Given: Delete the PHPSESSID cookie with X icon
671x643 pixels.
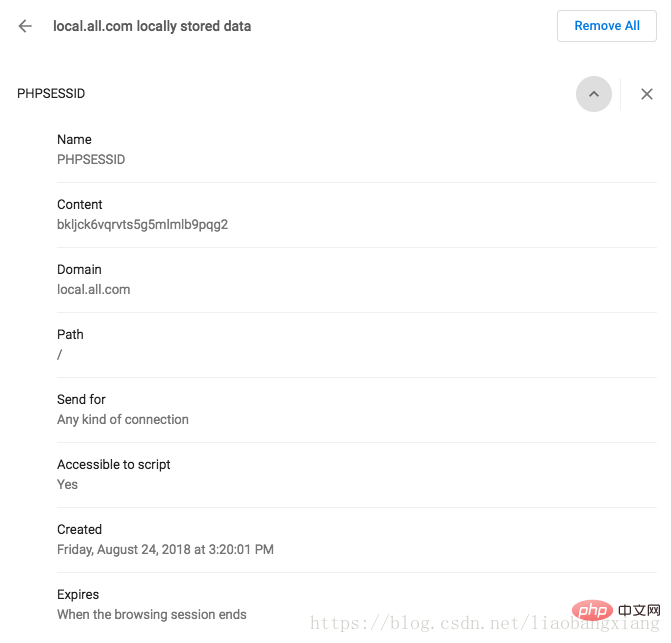Looking at the screenshot, I should [647, 94].
